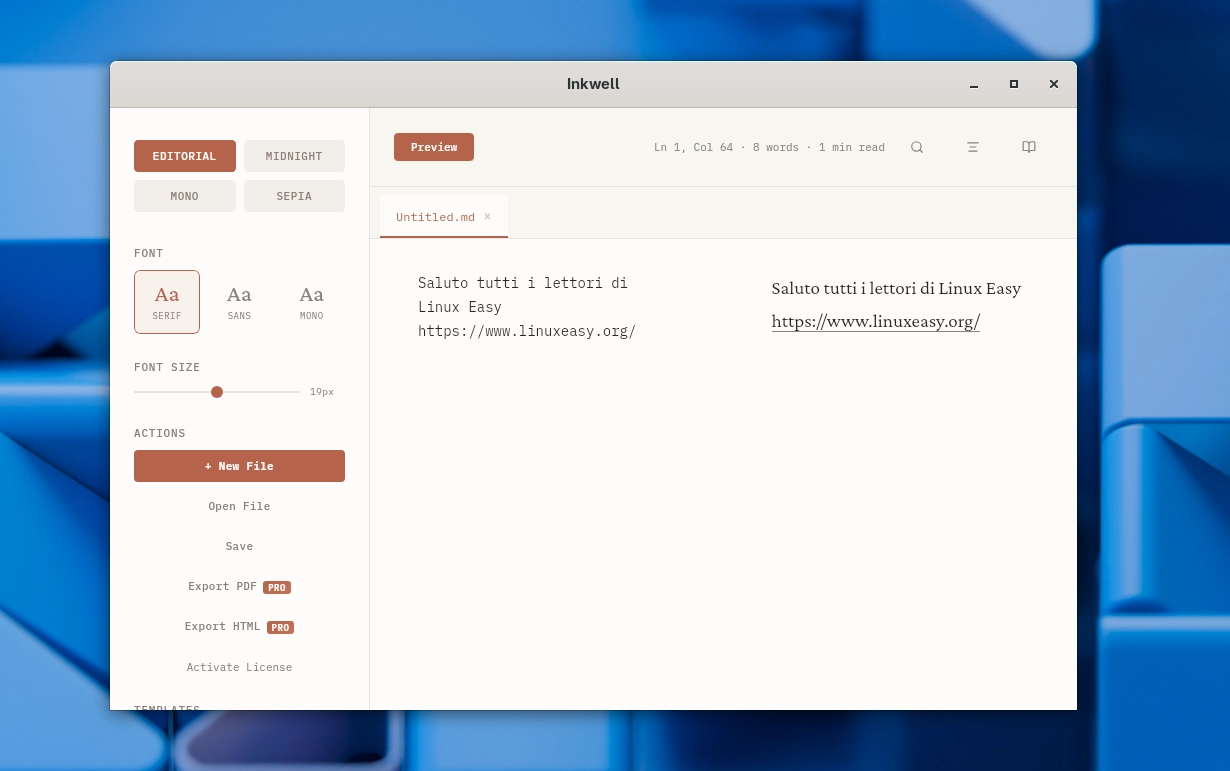The image size is (1230, 771).
Task: Open the linuxeasy.org link in preview
Action: click(875, 322)
